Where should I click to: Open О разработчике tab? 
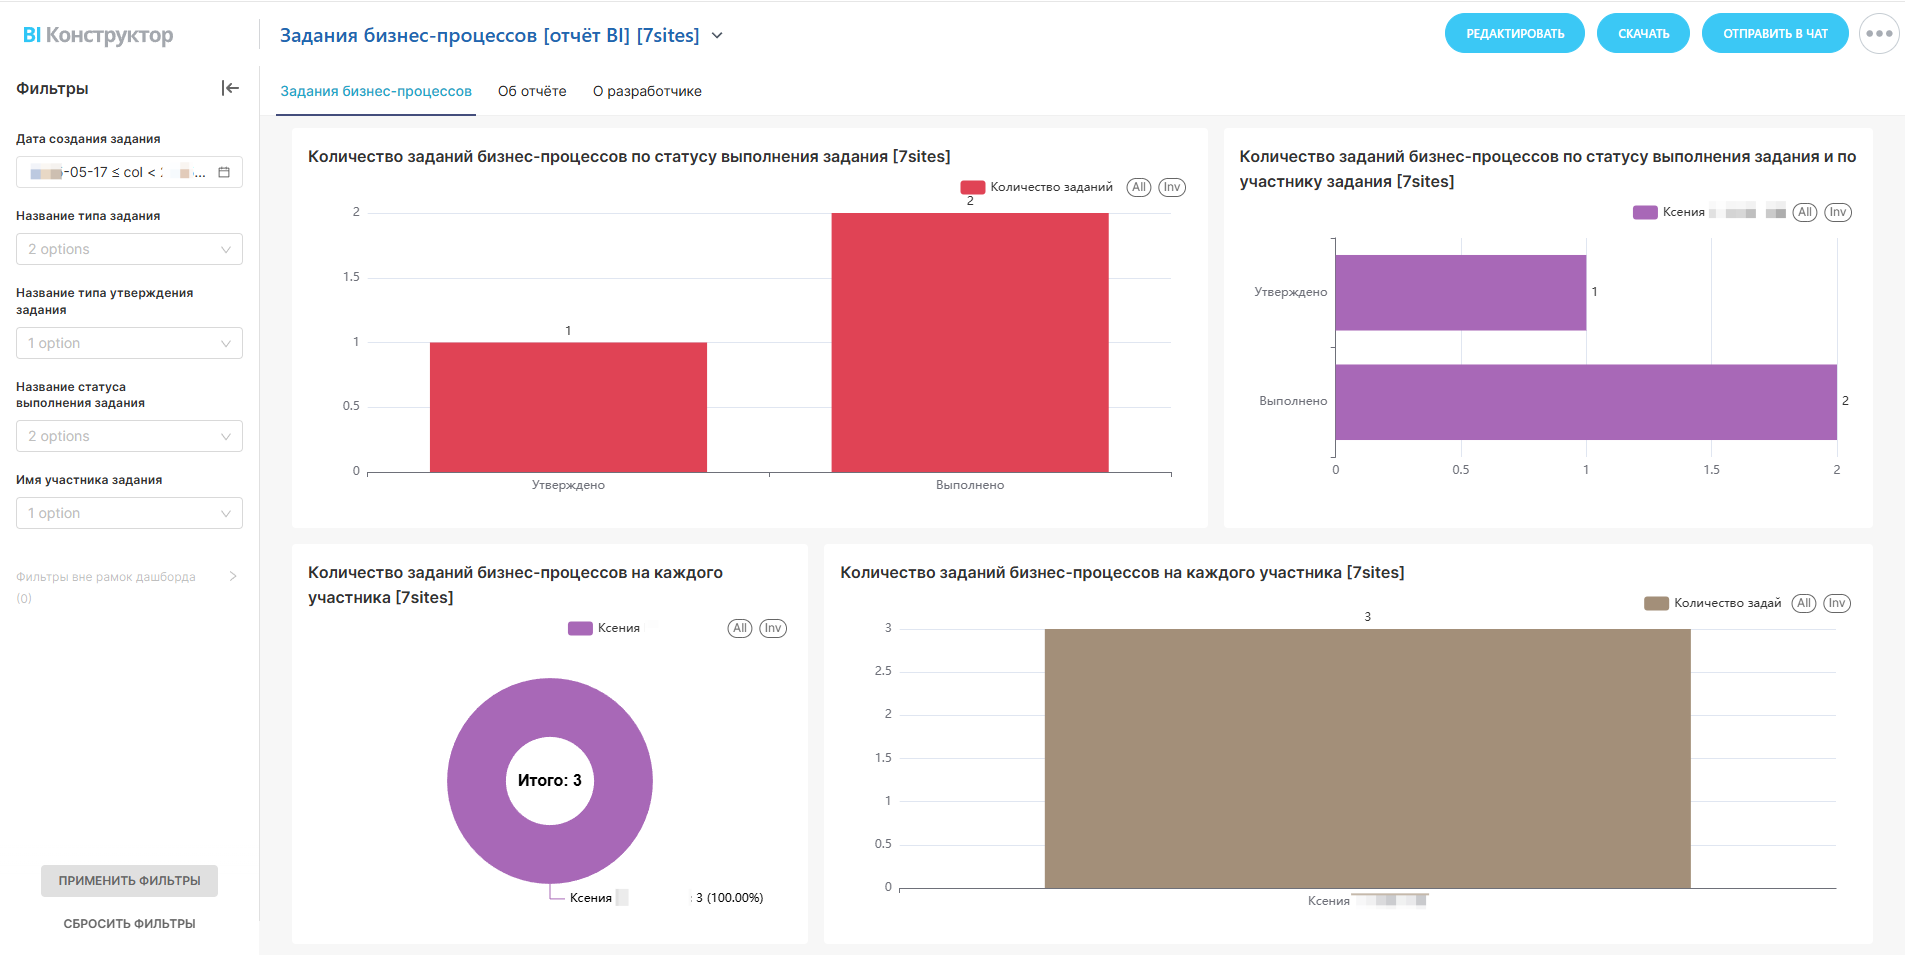pos(647,91)
